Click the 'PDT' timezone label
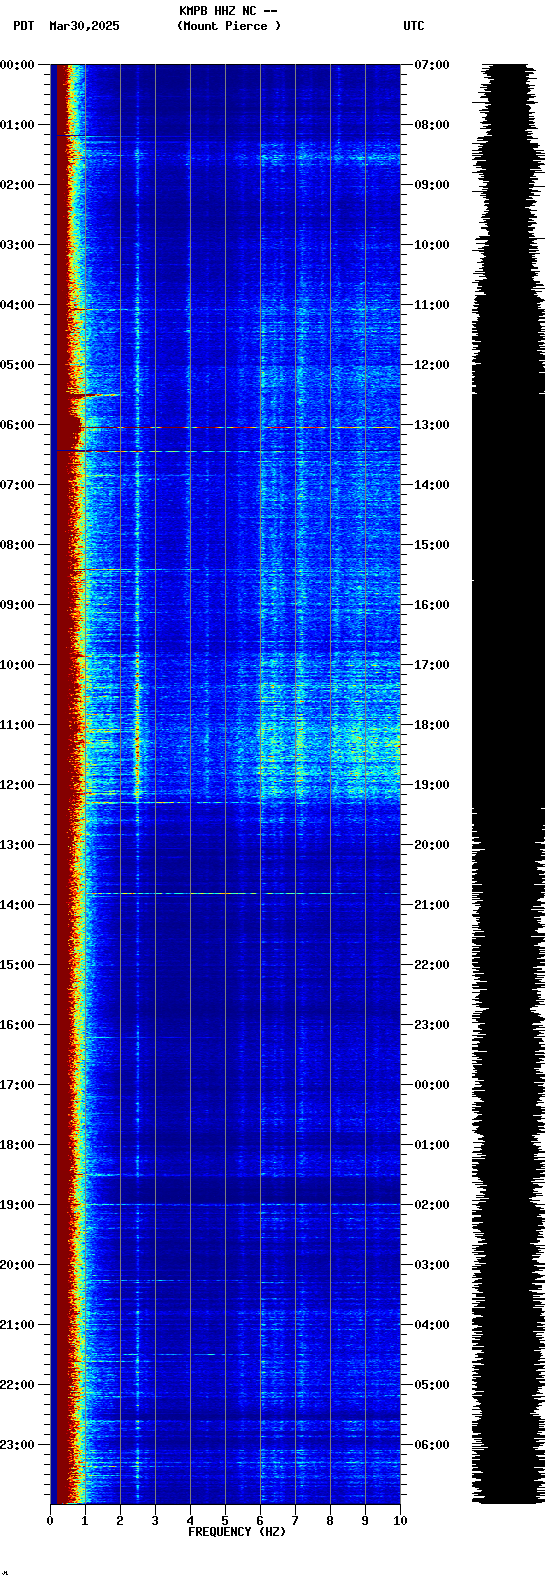552x1584 pixels. pyautogui.click(x=23, y=26)
